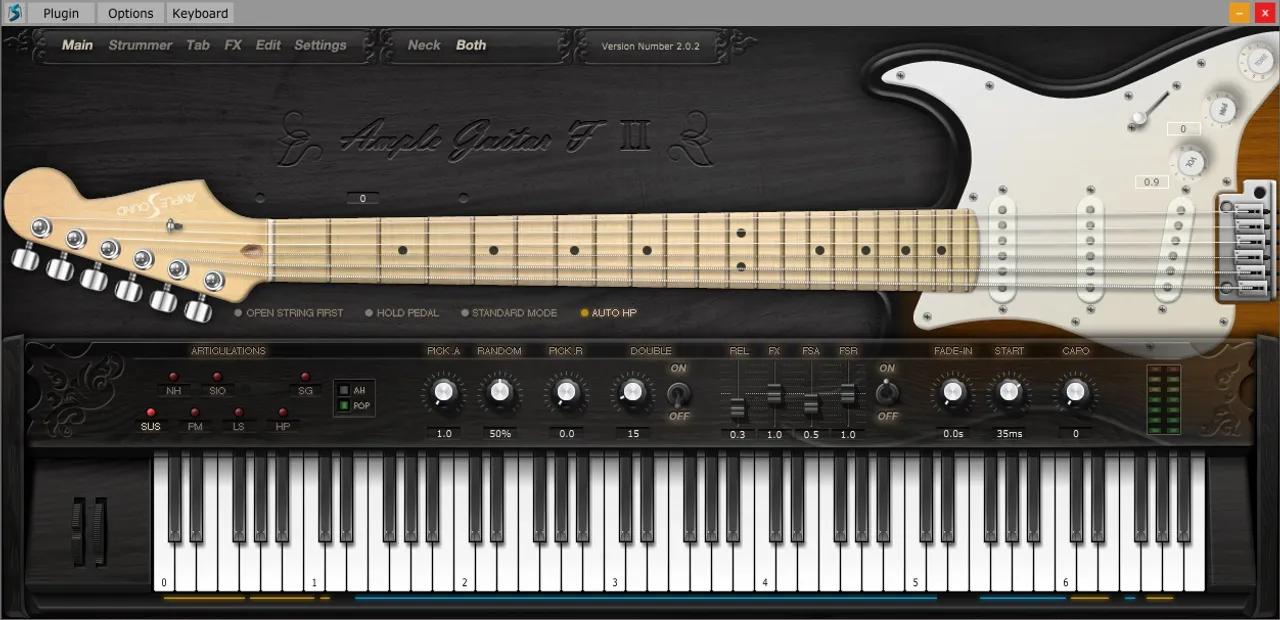Image resolution: width=1280 pixels, height=620 pixels.
Task: Switch to the Main tab
Action: pos(77,45)
